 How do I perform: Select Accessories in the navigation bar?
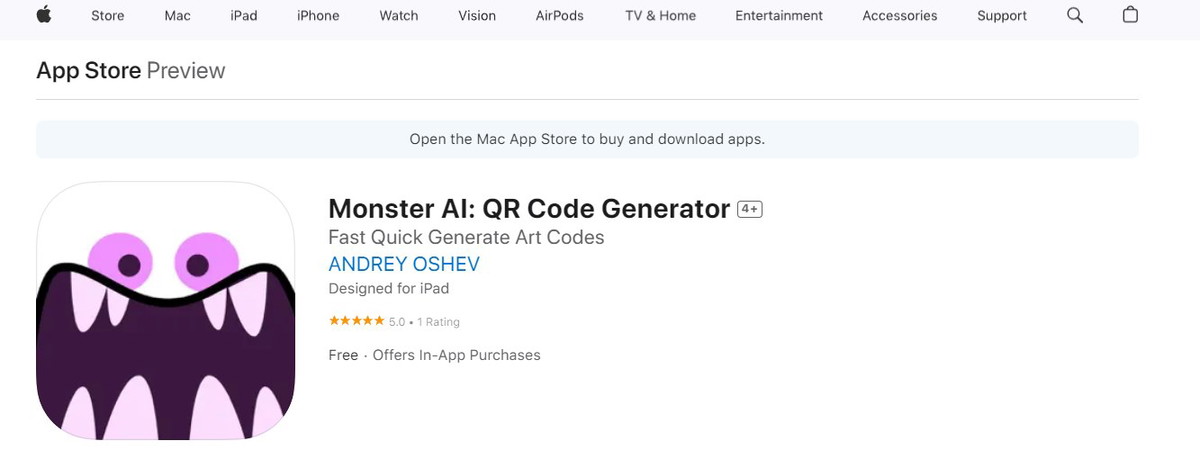tap(900, 15)
